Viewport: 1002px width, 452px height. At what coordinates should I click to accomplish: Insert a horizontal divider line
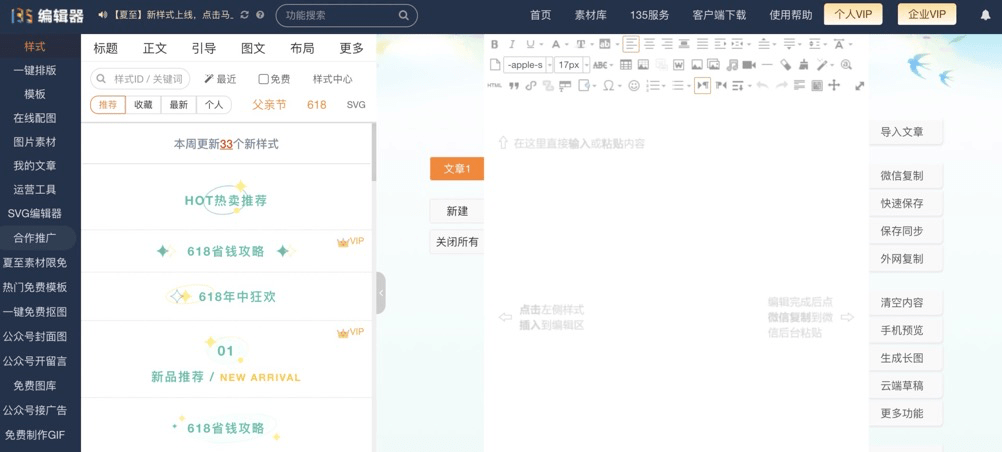(767, 65)
